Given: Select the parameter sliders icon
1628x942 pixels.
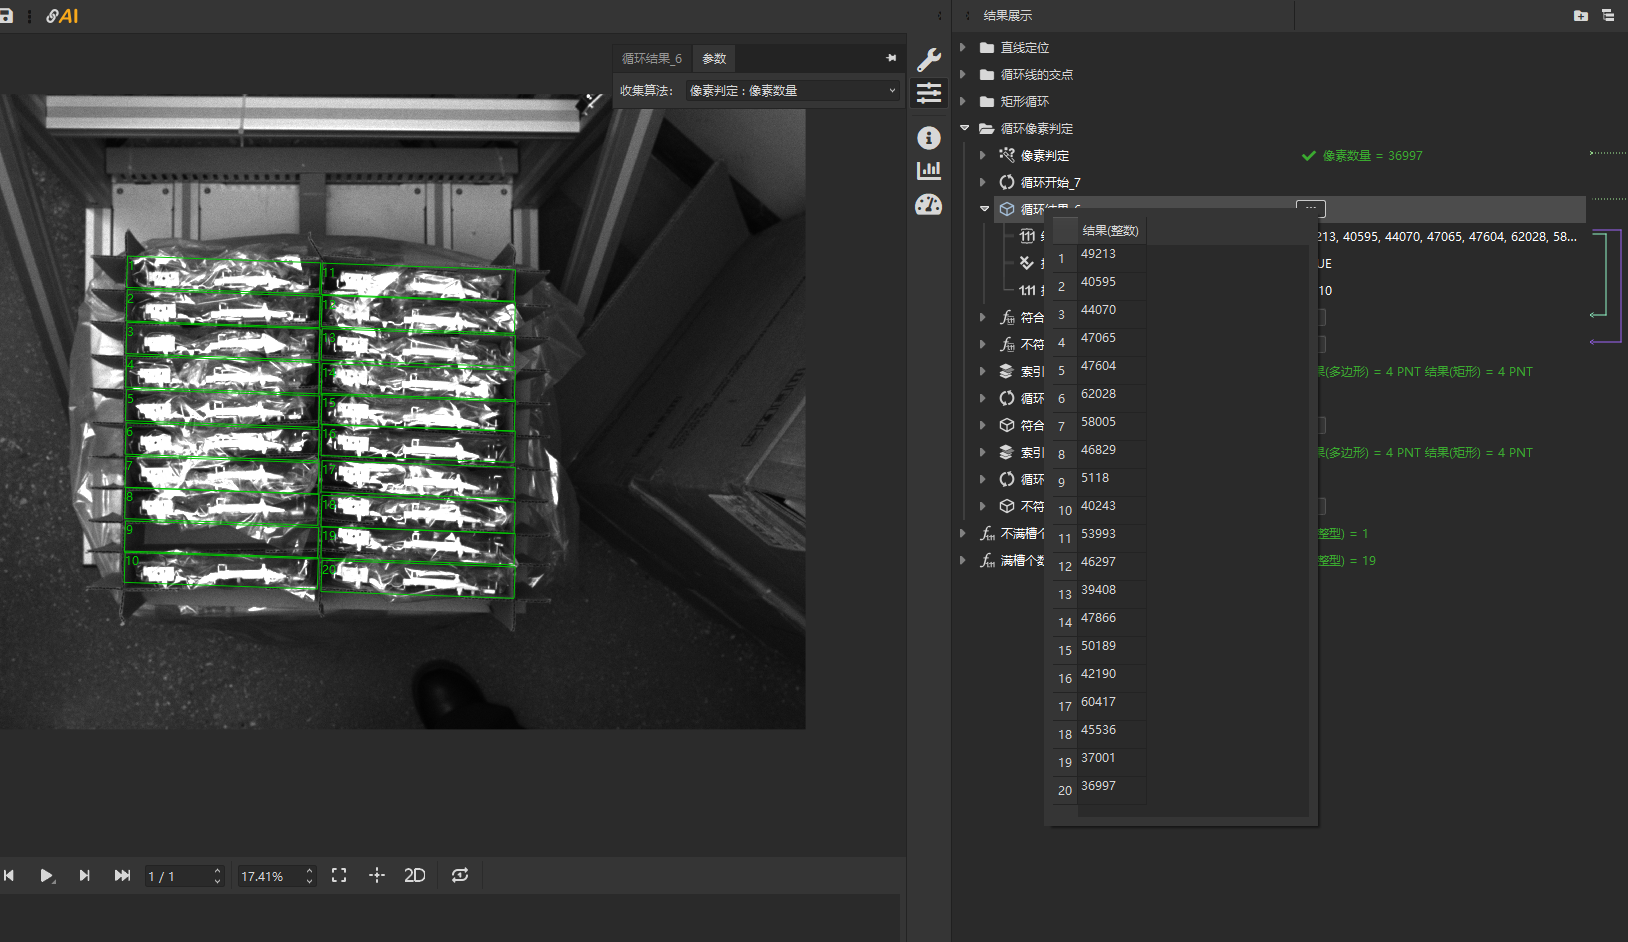Looking at the screenshot, I should [x=928, y=93].
